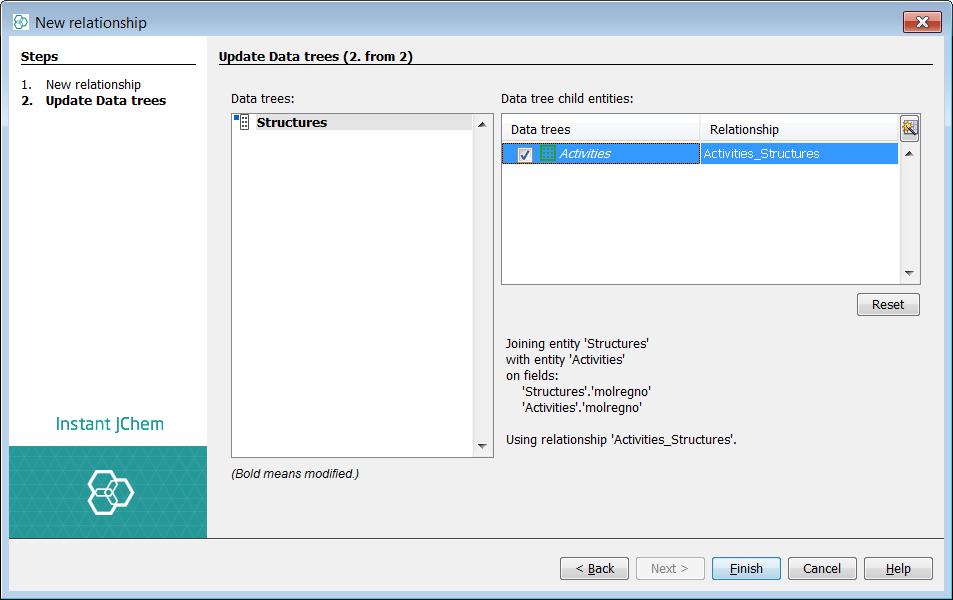
Task: Go back with the Back button
Action: point(594,568)
